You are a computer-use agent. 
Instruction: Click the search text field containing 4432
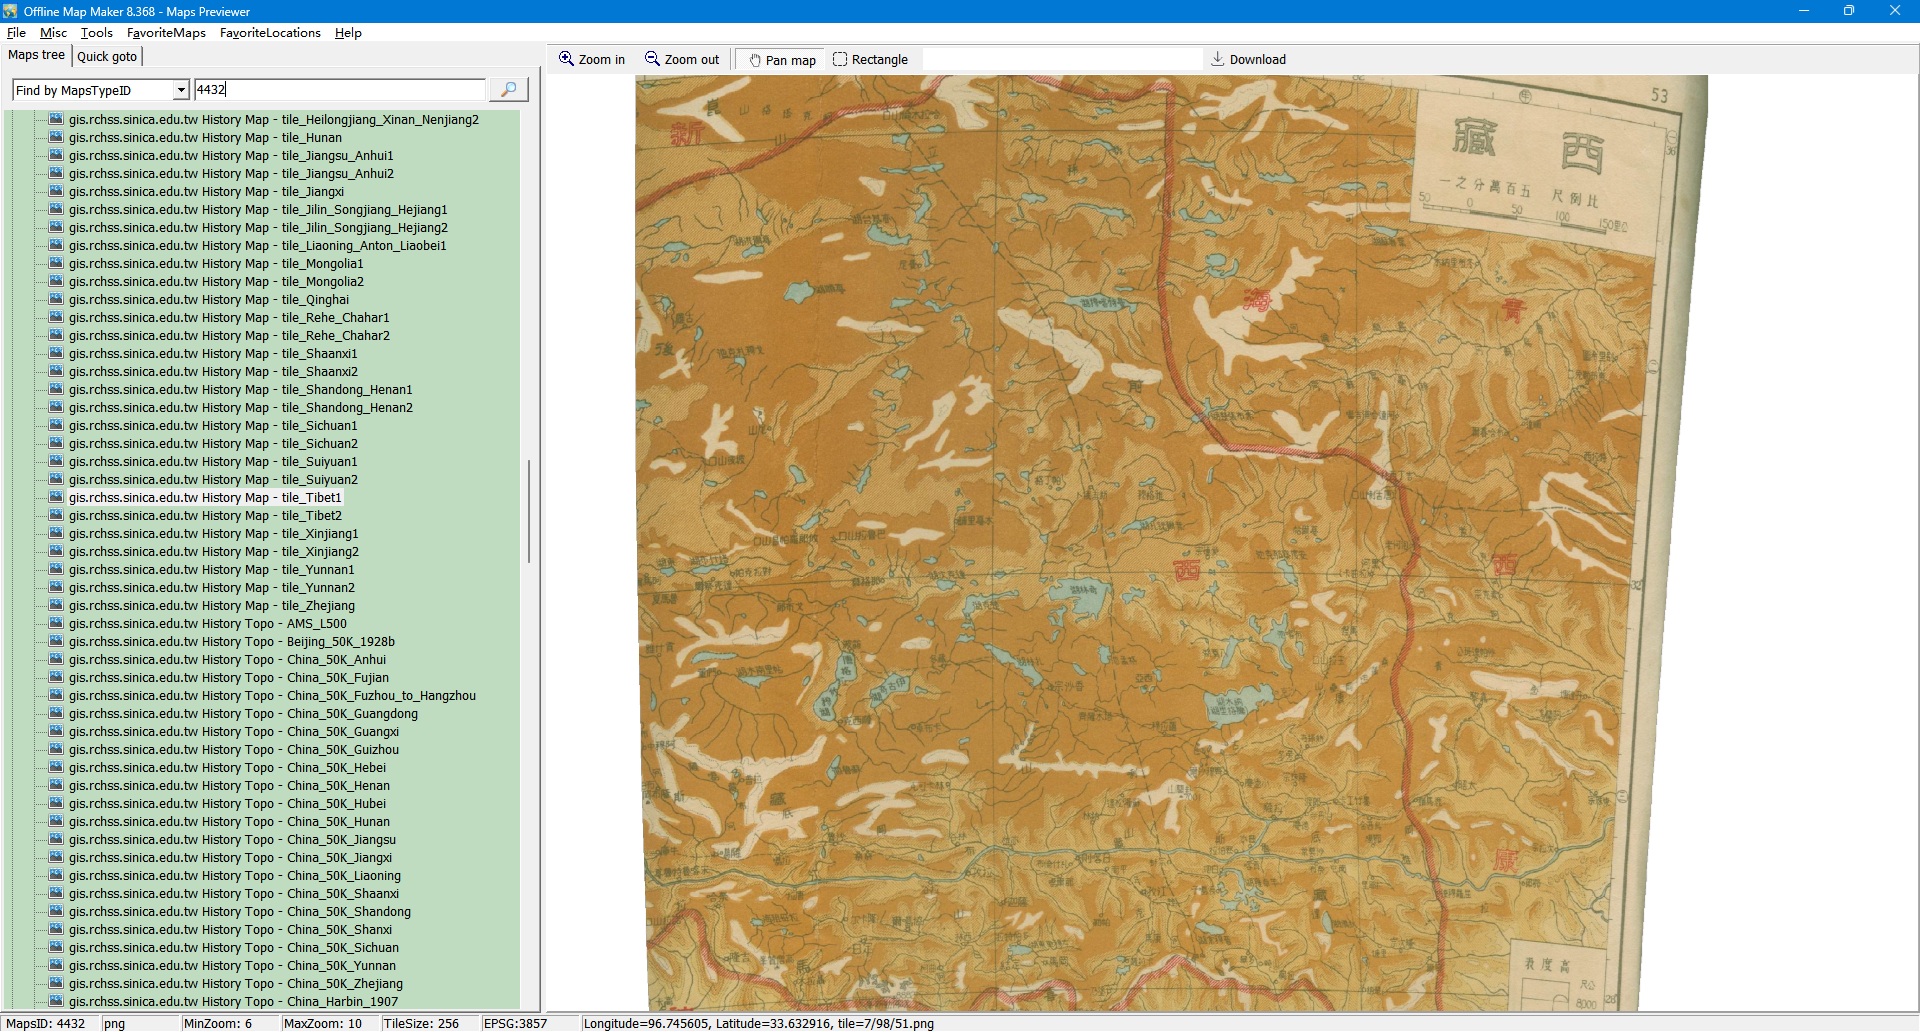pyautogui.click(x=338, y=90)
